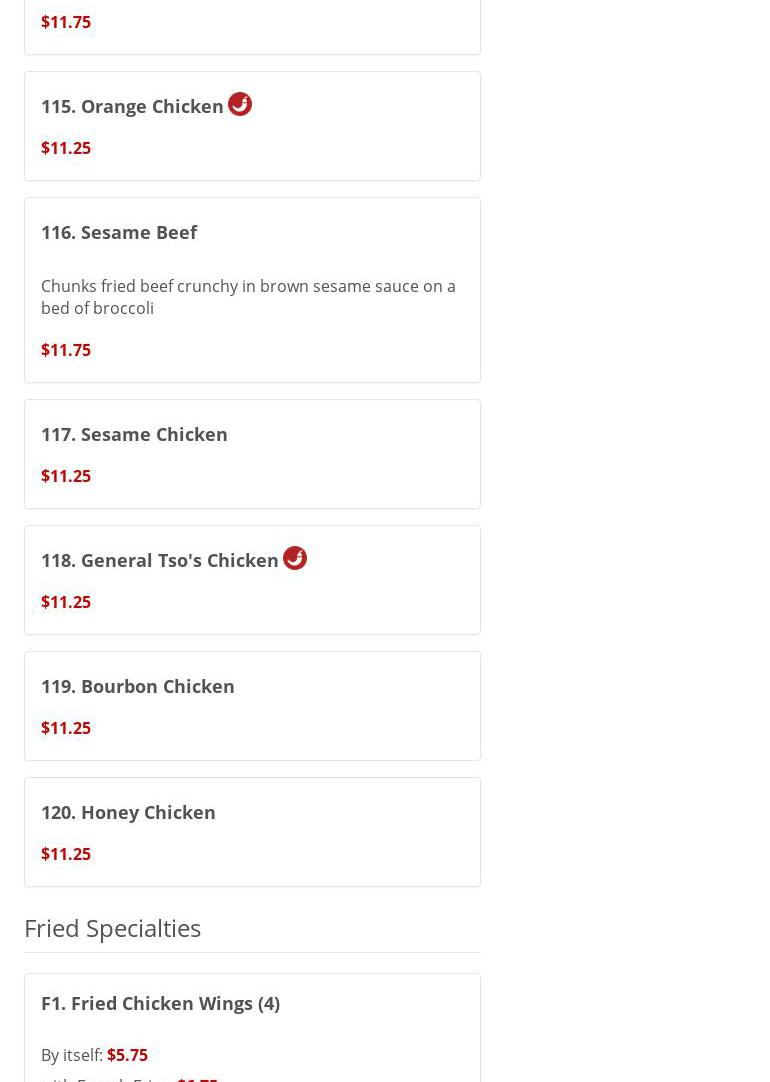The height and width of the screenshot is (1082, 770).
Task: Click the $11.75 price under Sesame Beef
Action: tap(66, 350)
